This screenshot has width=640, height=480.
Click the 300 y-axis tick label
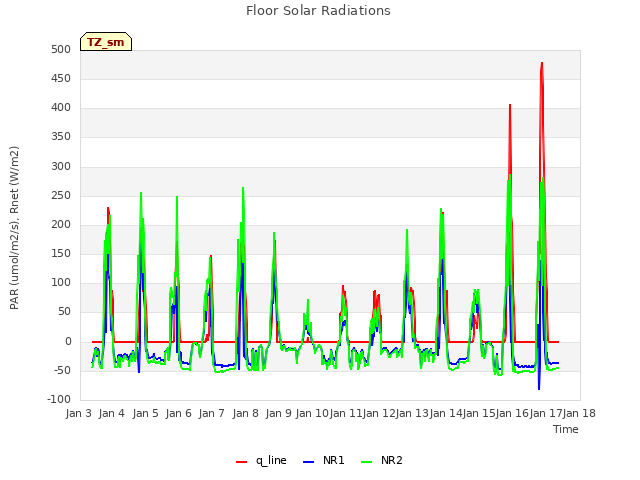point(61,167)
